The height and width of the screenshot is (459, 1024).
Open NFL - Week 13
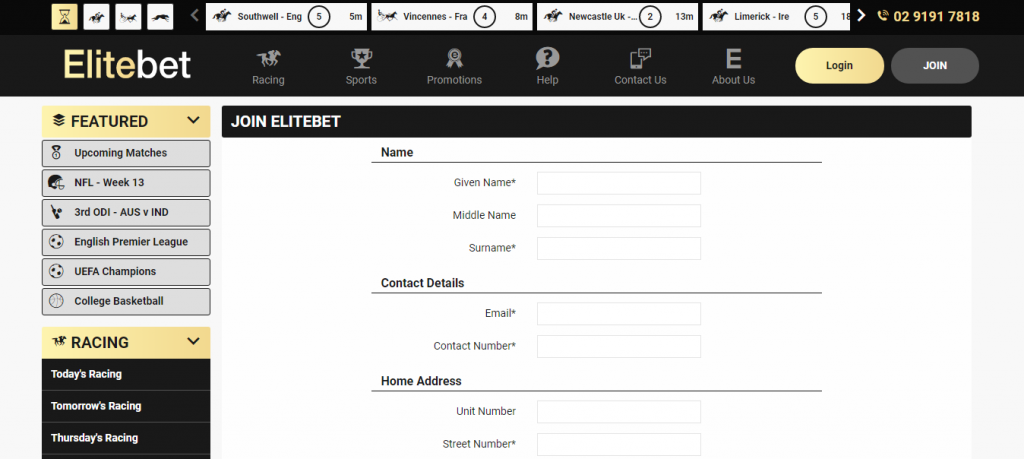(126, 183)
